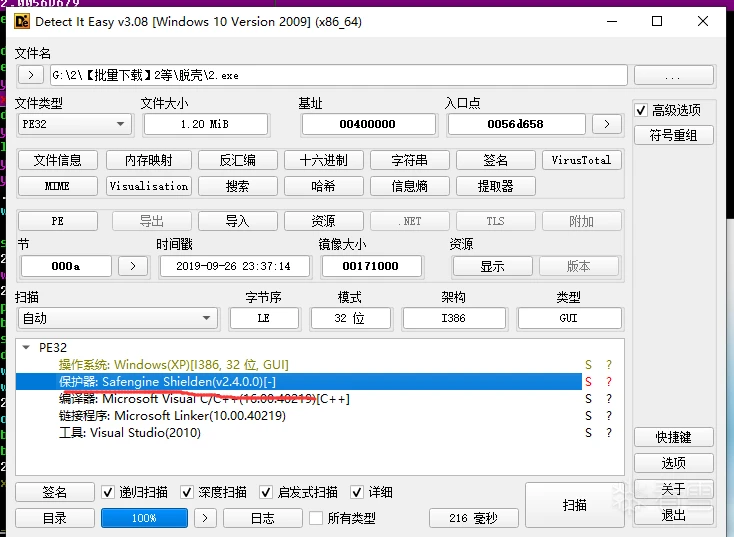Open the VirusTotal button
The image size is (734, 537).
[581, 160]
